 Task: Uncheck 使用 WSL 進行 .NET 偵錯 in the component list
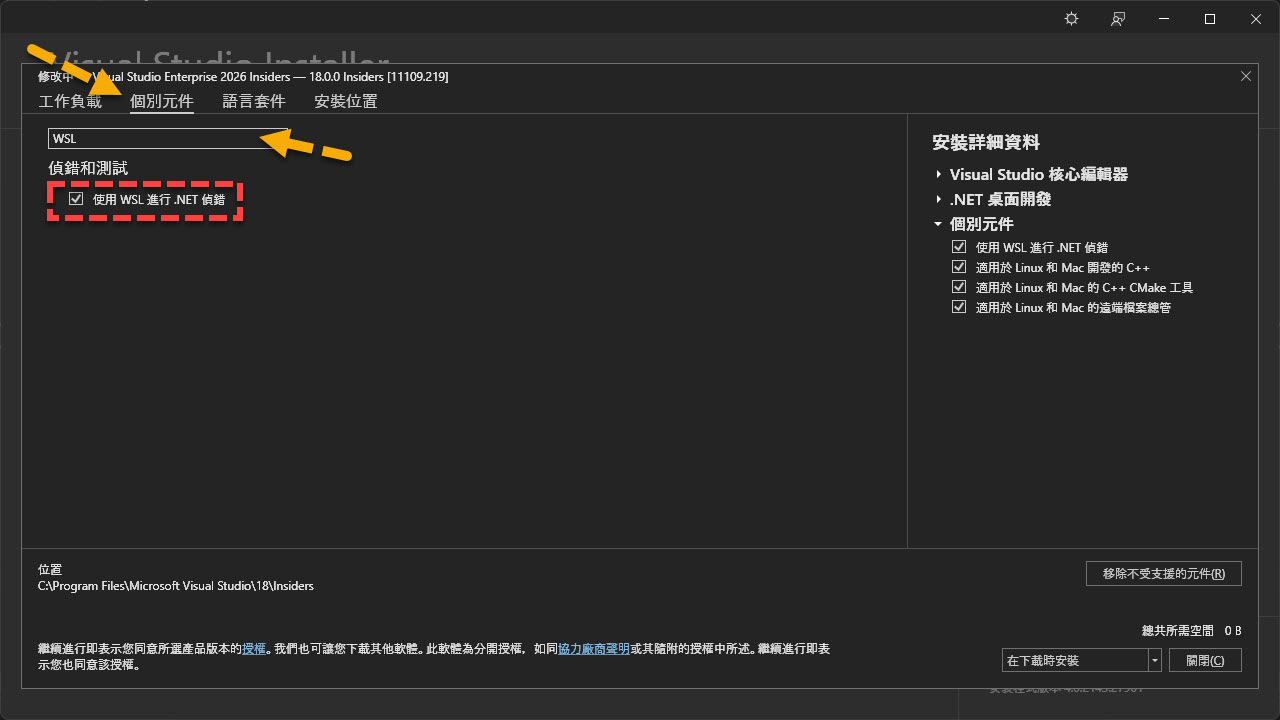76,199
